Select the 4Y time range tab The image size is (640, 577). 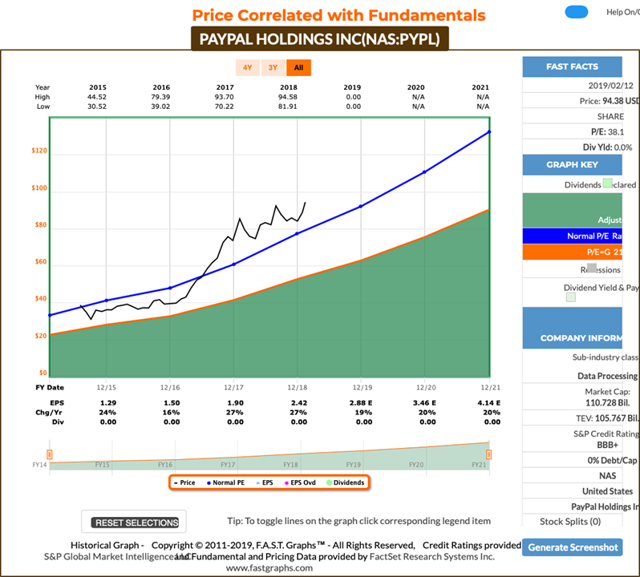[x=247, y=68]
